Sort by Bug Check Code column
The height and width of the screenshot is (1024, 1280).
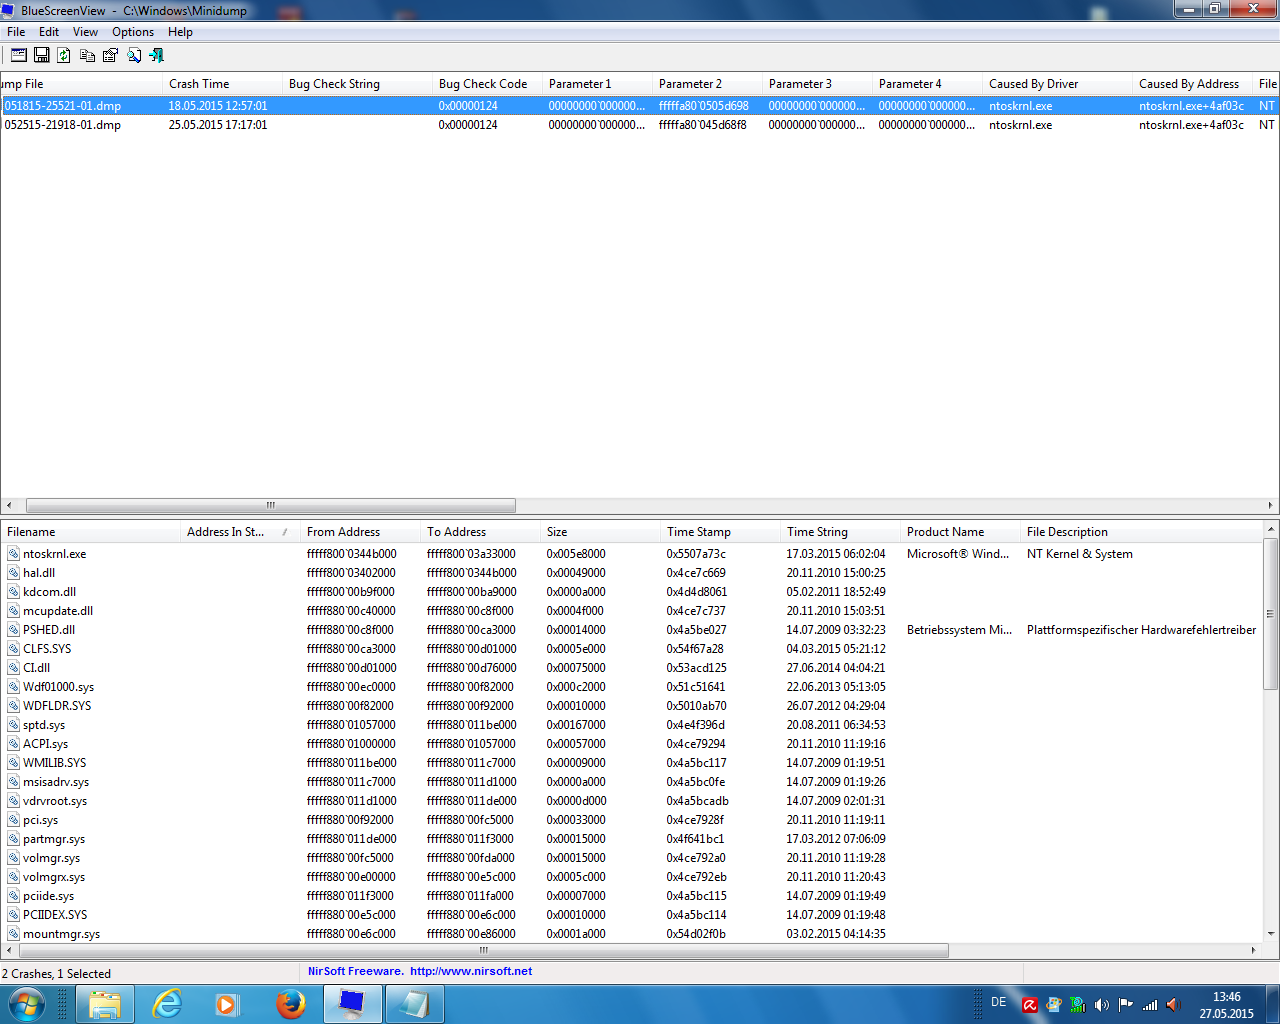487,84
